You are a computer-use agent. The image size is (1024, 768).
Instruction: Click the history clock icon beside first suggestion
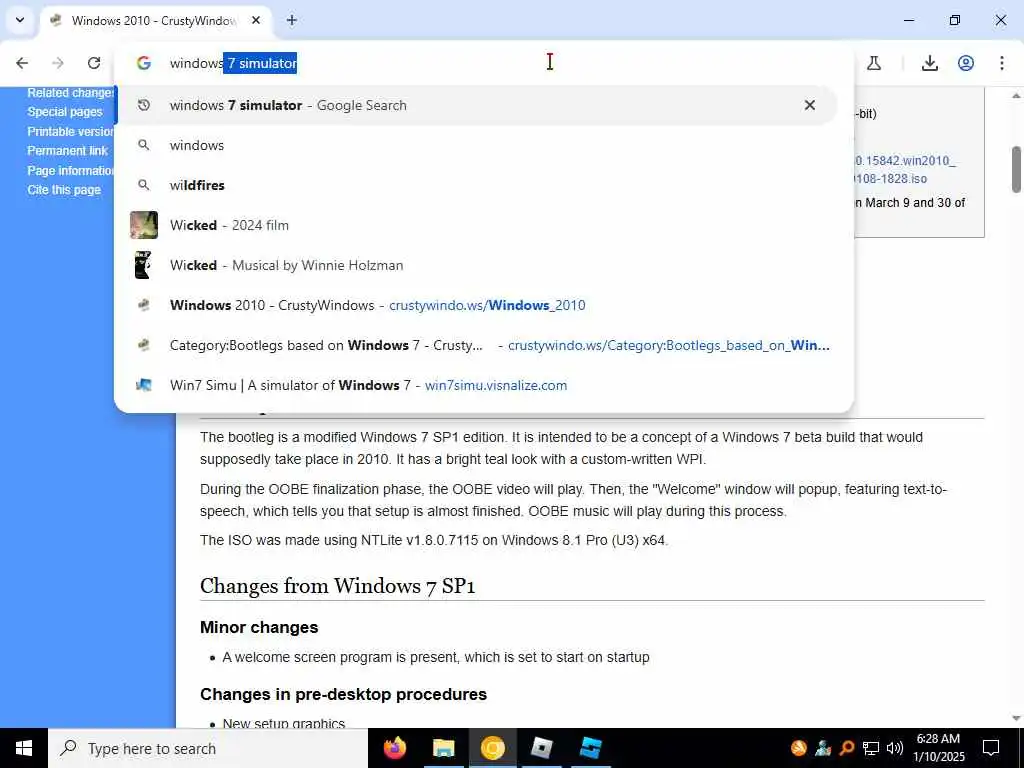(x=144, y=105)
